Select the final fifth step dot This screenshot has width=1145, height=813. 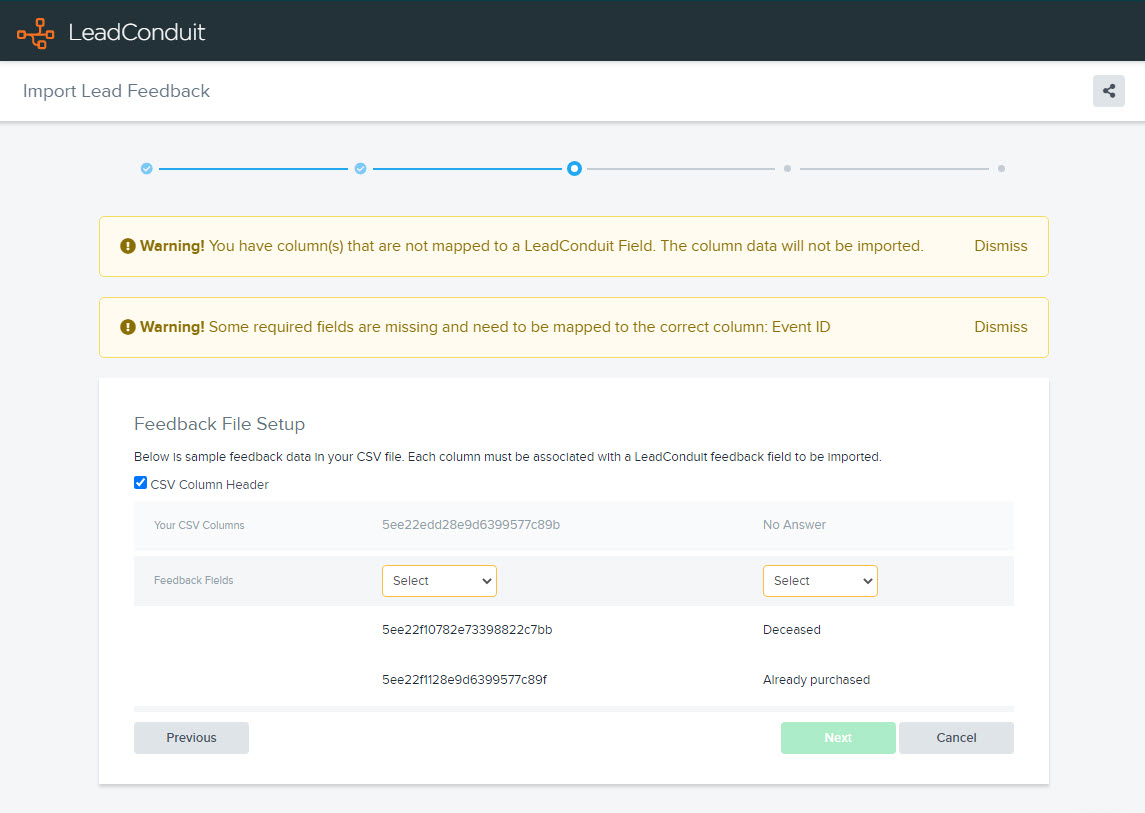tap(1001, 169)
